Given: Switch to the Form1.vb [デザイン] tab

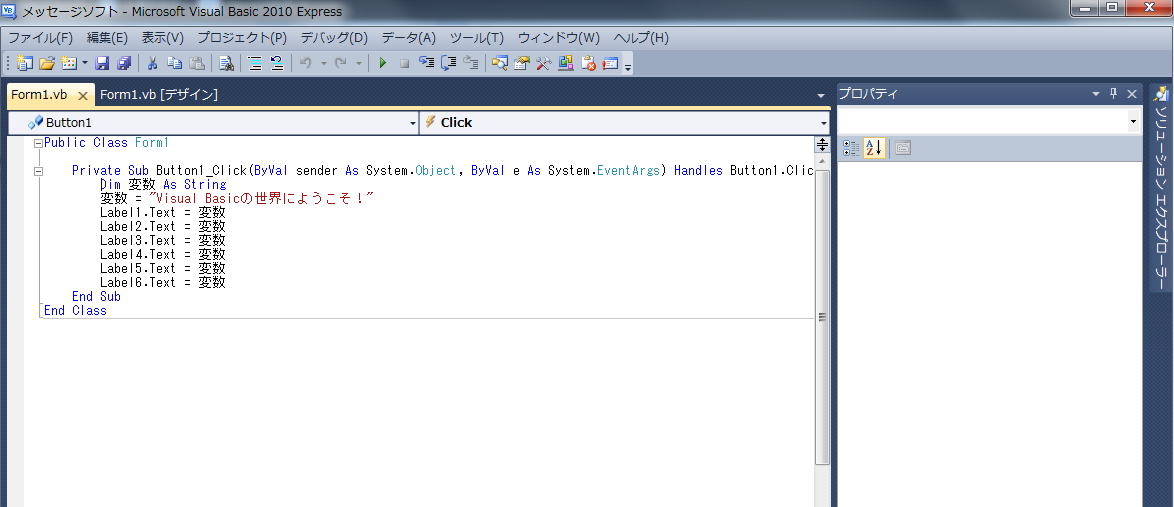Looking at the screenshot, I should point(159,94).
